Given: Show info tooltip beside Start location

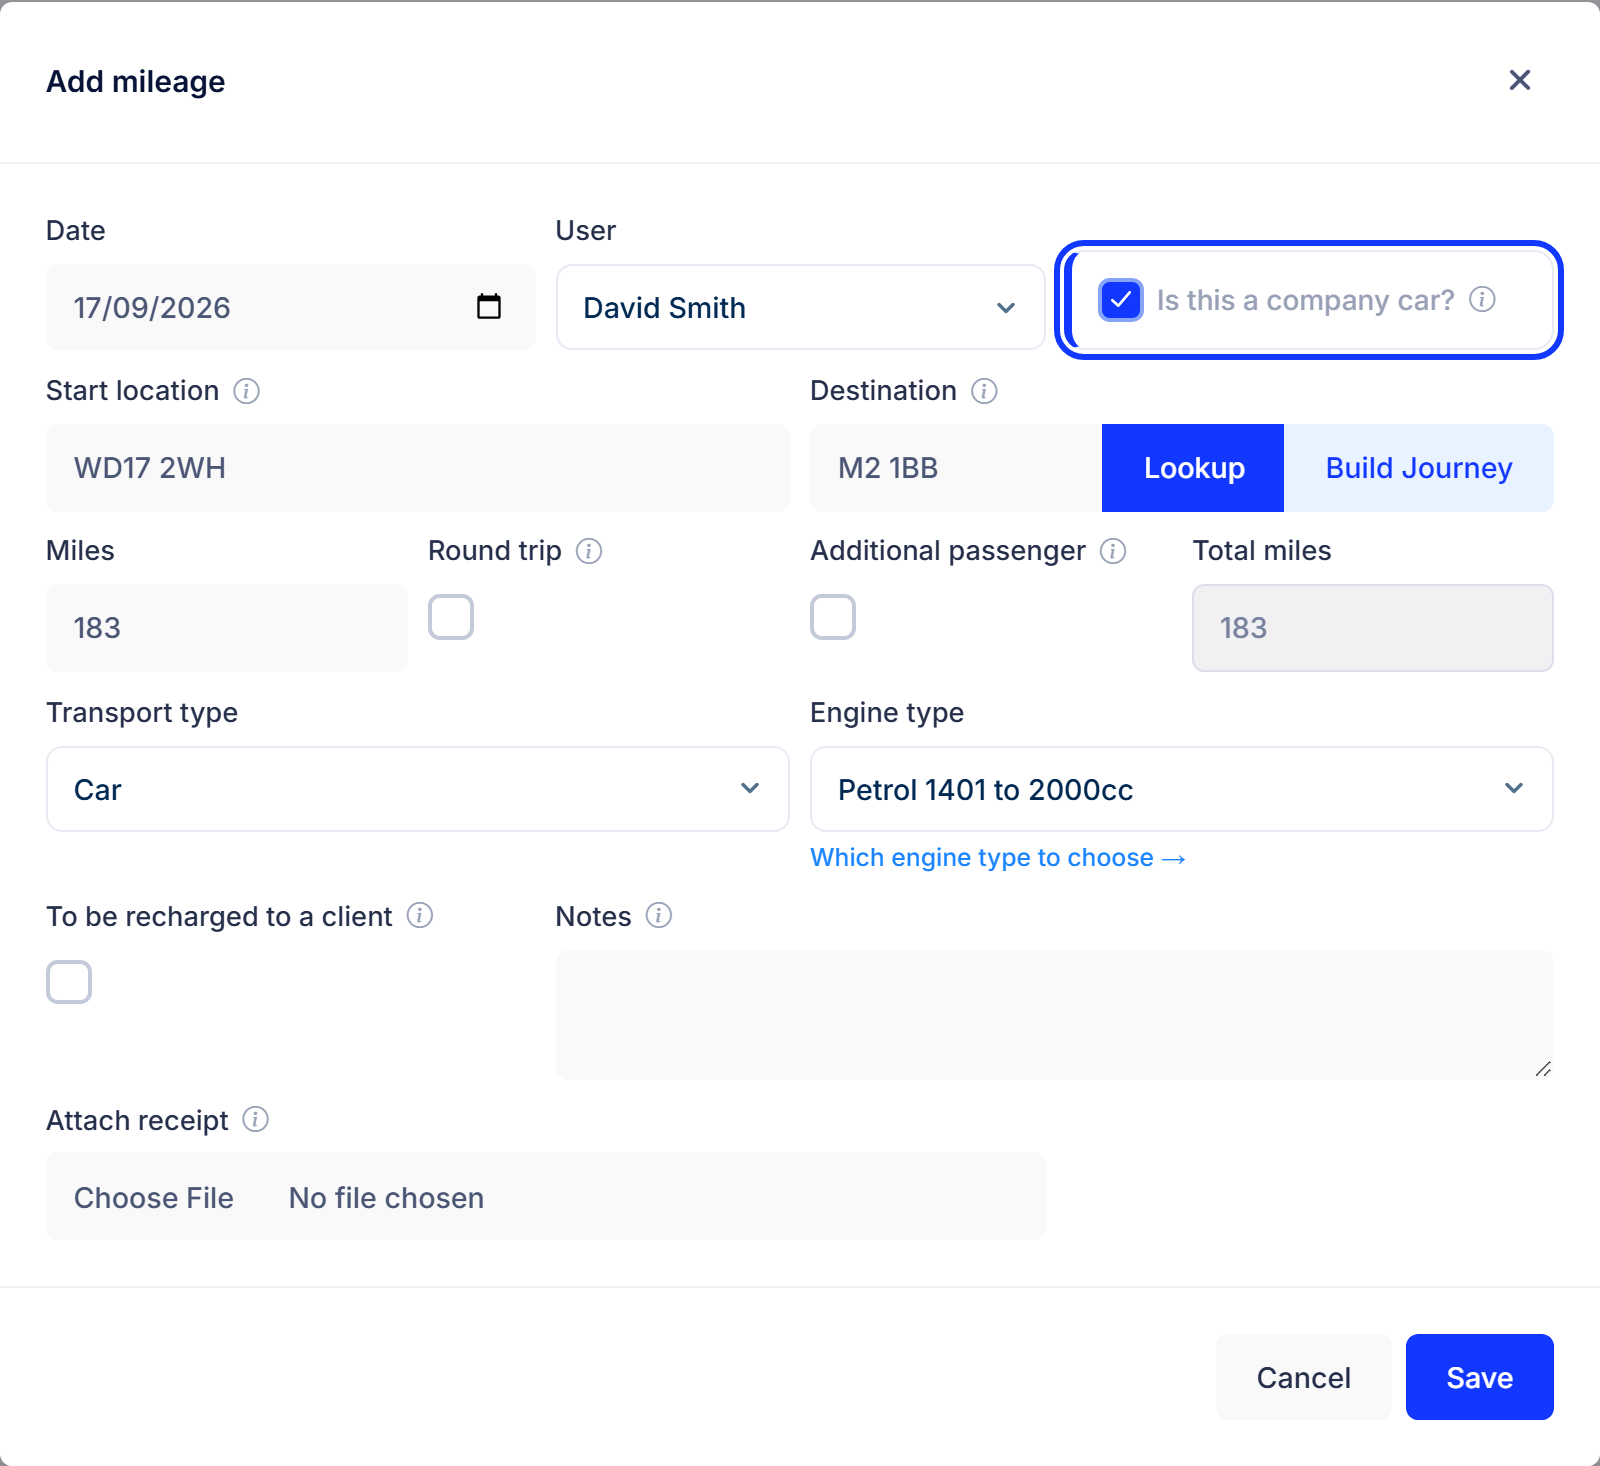Looking at the screenshot, I should 247,391.
